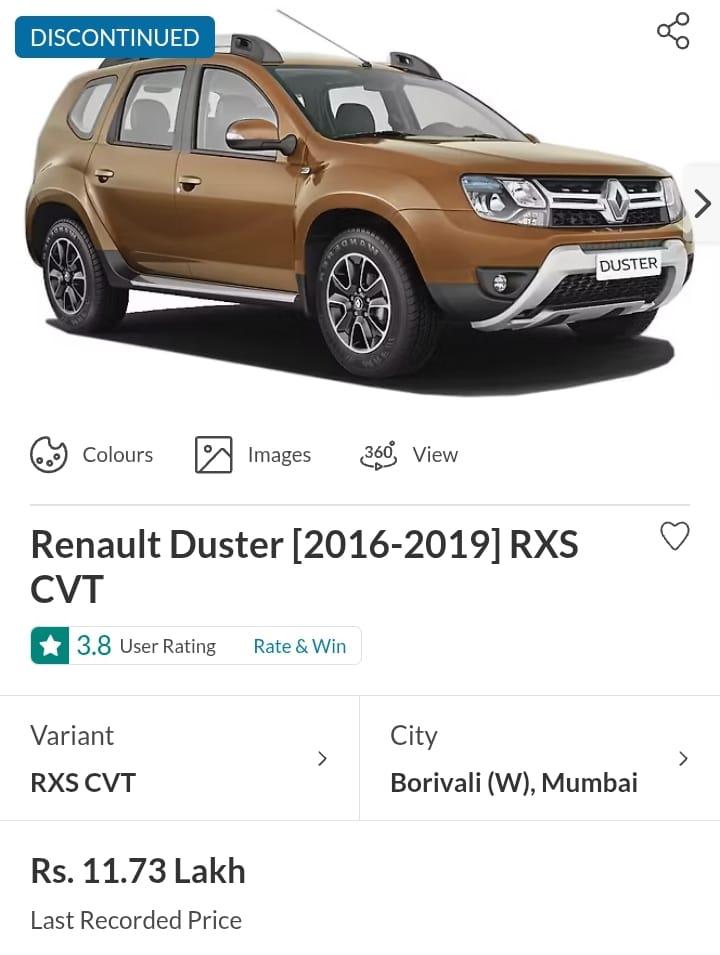
Task: Click the Rate & Win link
Action: [x=300, y=646]
